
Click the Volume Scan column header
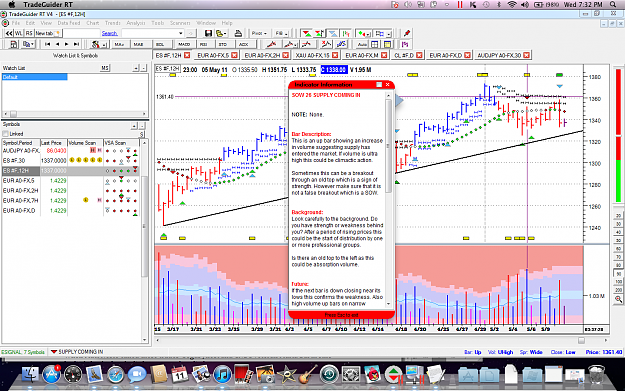click(x=85, y=143)
